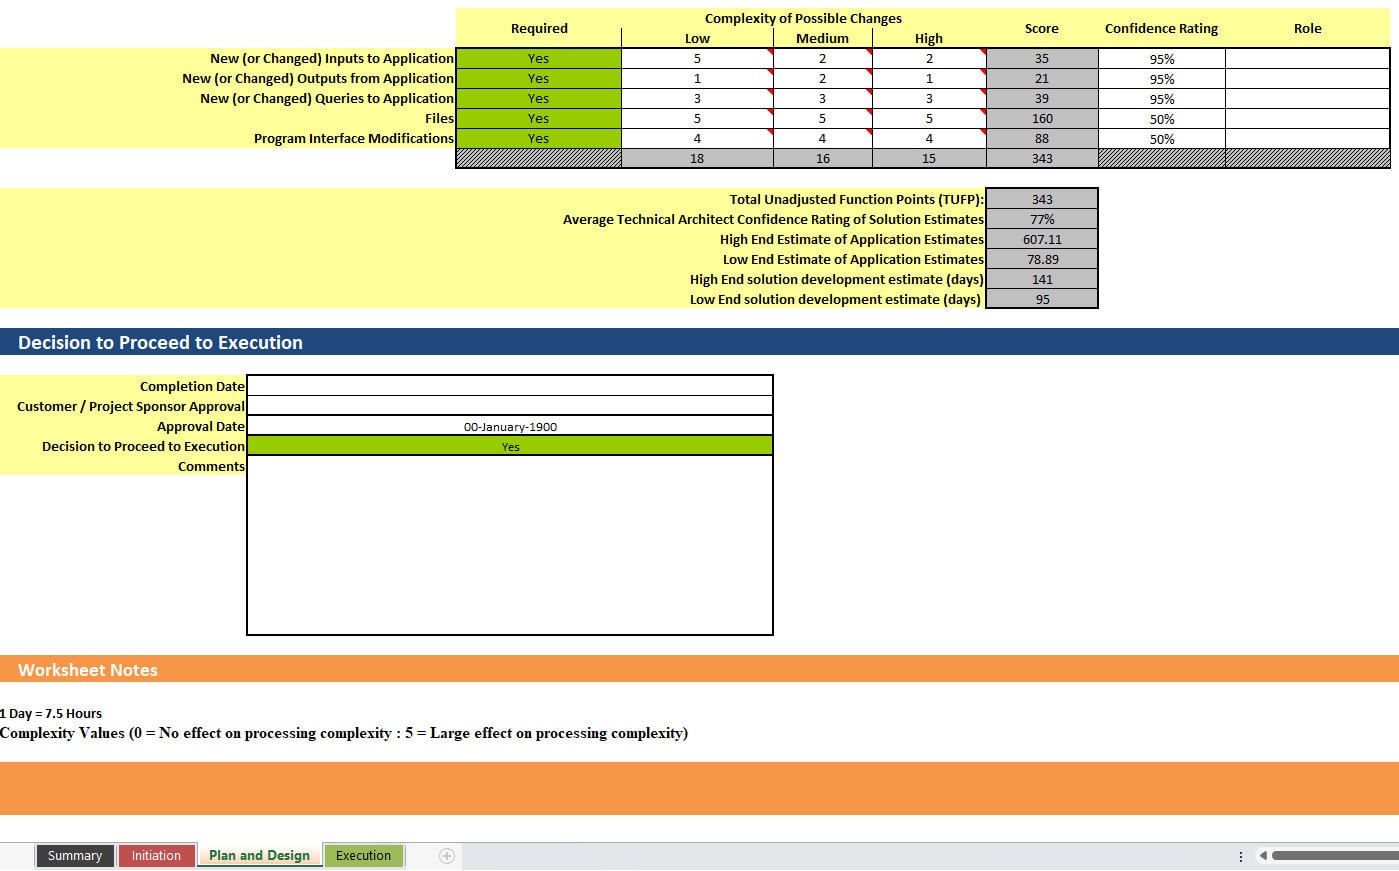Select the Score cell showing 88

1042,139
